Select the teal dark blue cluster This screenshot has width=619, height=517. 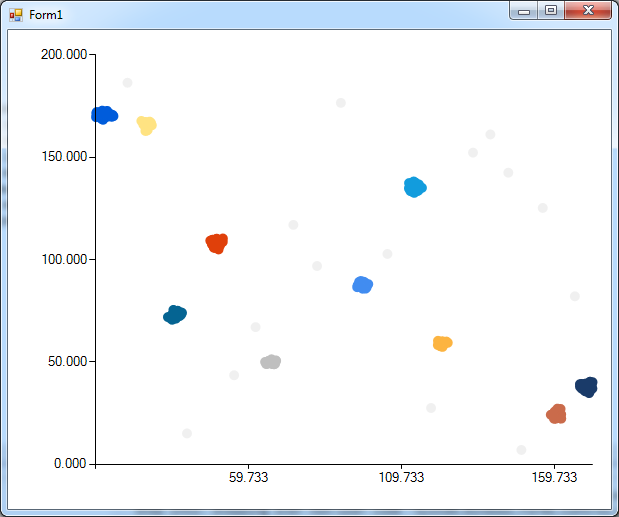[x=175, y=315]
